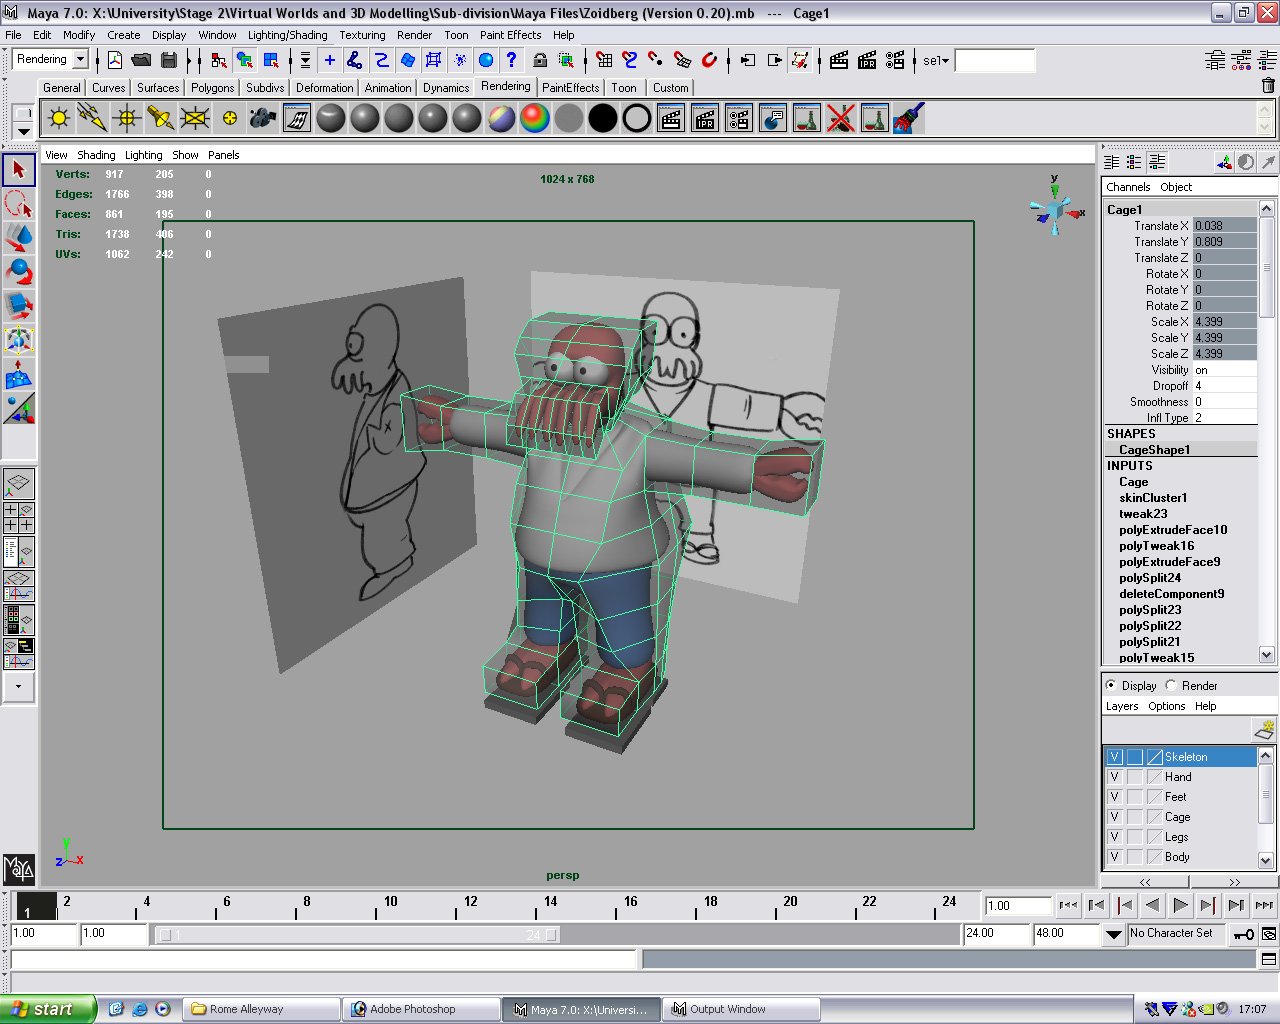Open scene via folder icon
1280x1024 pixels.
pos(142,60)
